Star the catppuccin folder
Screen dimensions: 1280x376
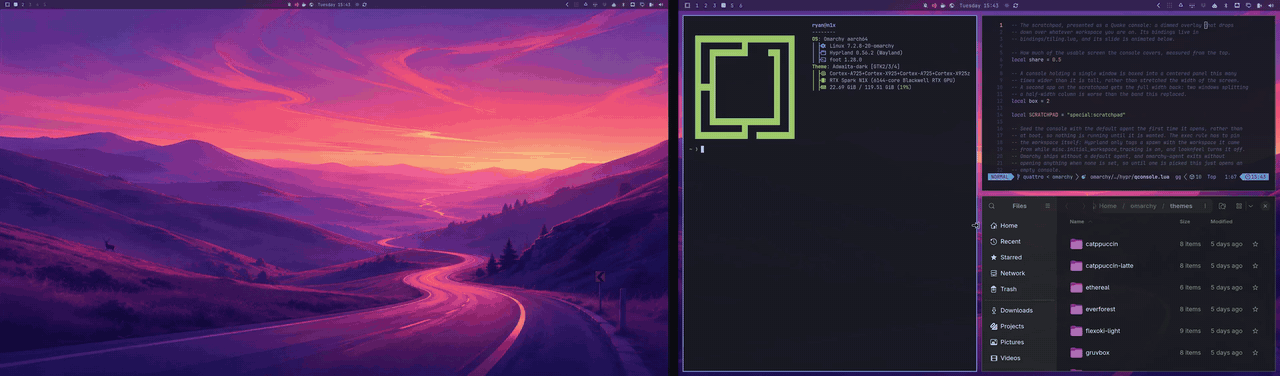1255,244
